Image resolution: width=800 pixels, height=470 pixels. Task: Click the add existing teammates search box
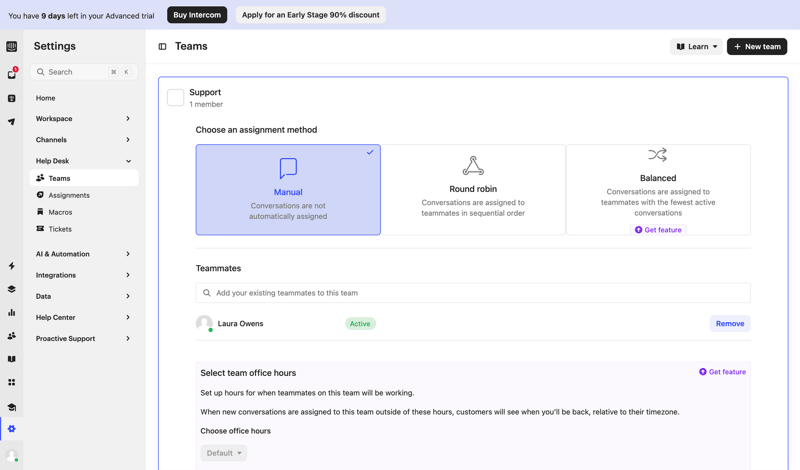click(473, 293)
